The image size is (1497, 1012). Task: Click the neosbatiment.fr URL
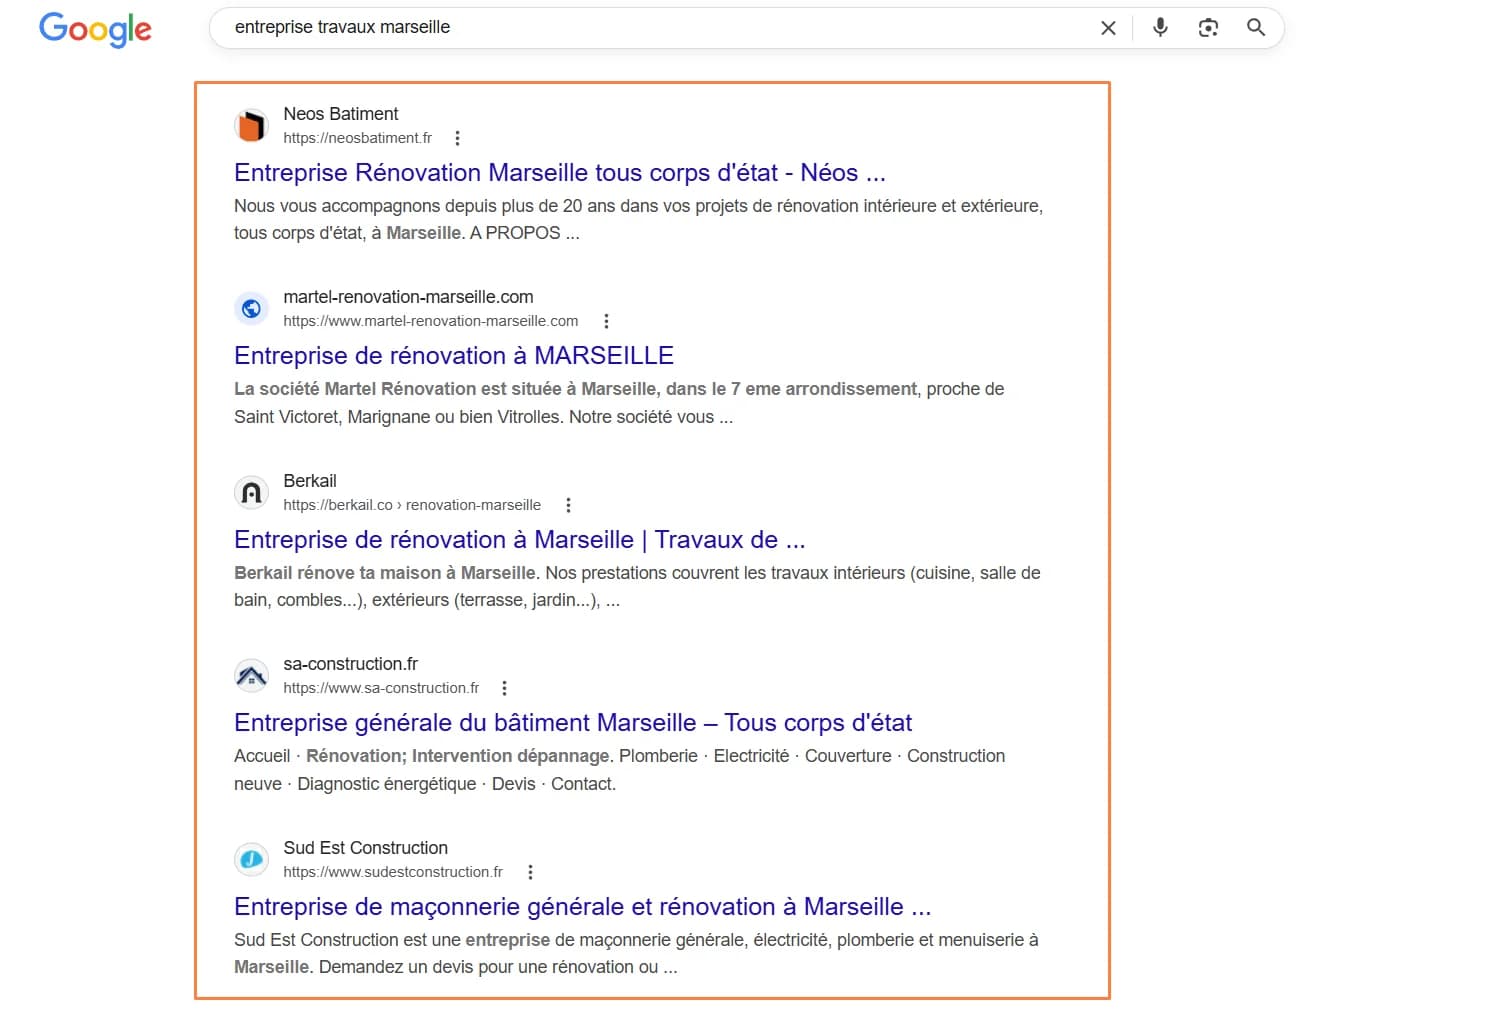(x=357, y=138)
